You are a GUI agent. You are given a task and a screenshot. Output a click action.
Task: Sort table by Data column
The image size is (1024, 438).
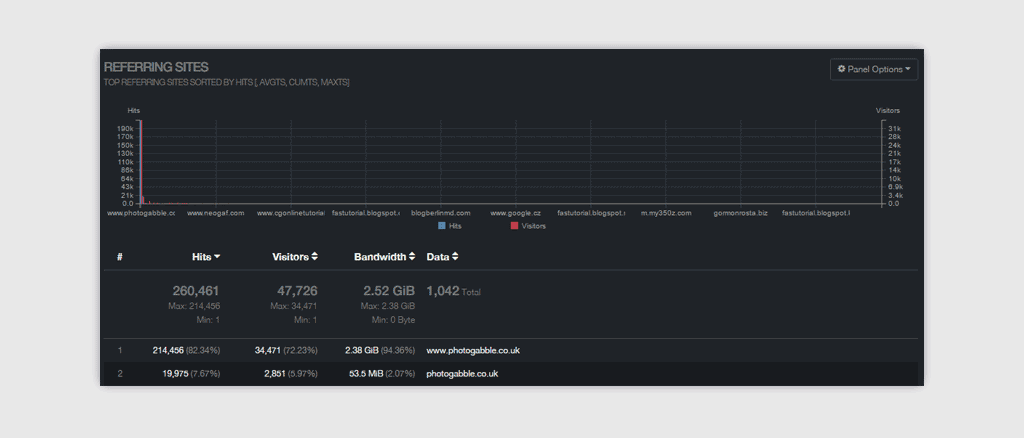pyautogui.click(x=442, y=257)
